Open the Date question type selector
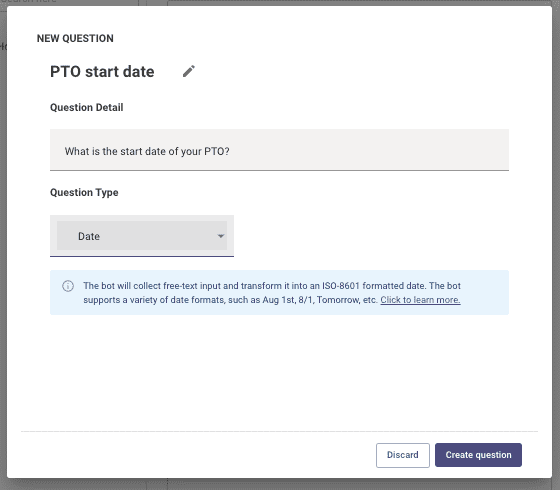560x490 pixels. click(142, 236)
